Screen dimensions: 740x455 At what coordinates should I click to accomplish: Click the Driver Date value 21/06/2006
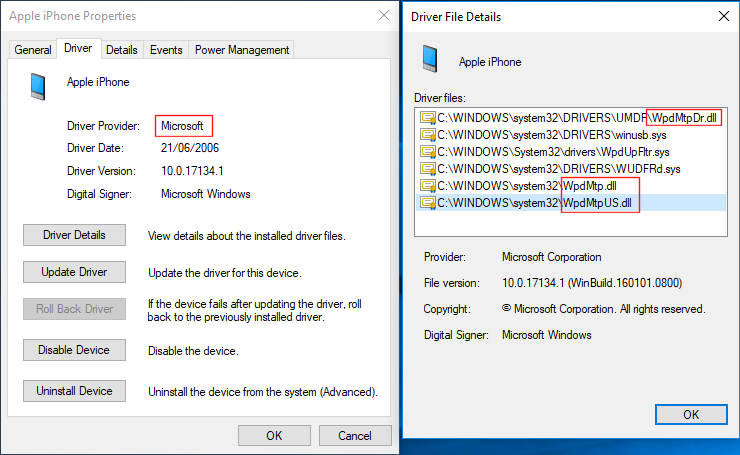pos(190,148)
